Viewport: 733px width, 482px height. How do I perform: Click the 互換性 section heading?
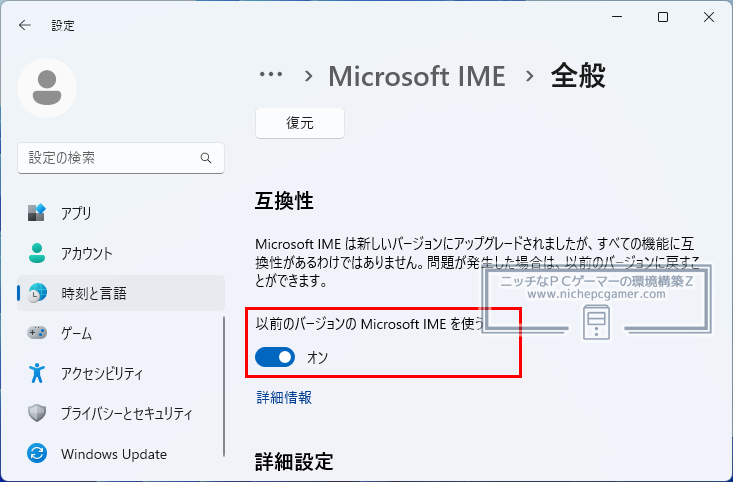(284, 201)
